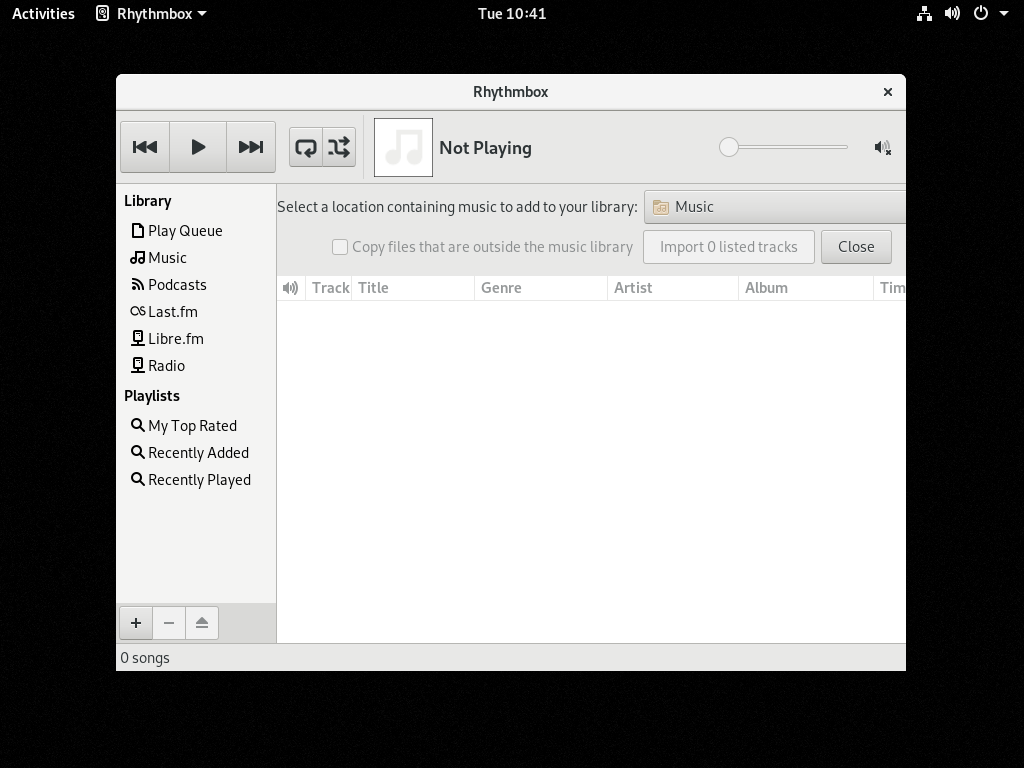Screen dimensions: 1024x768
Task: Start playback with the play button
Action: point(198,147)
